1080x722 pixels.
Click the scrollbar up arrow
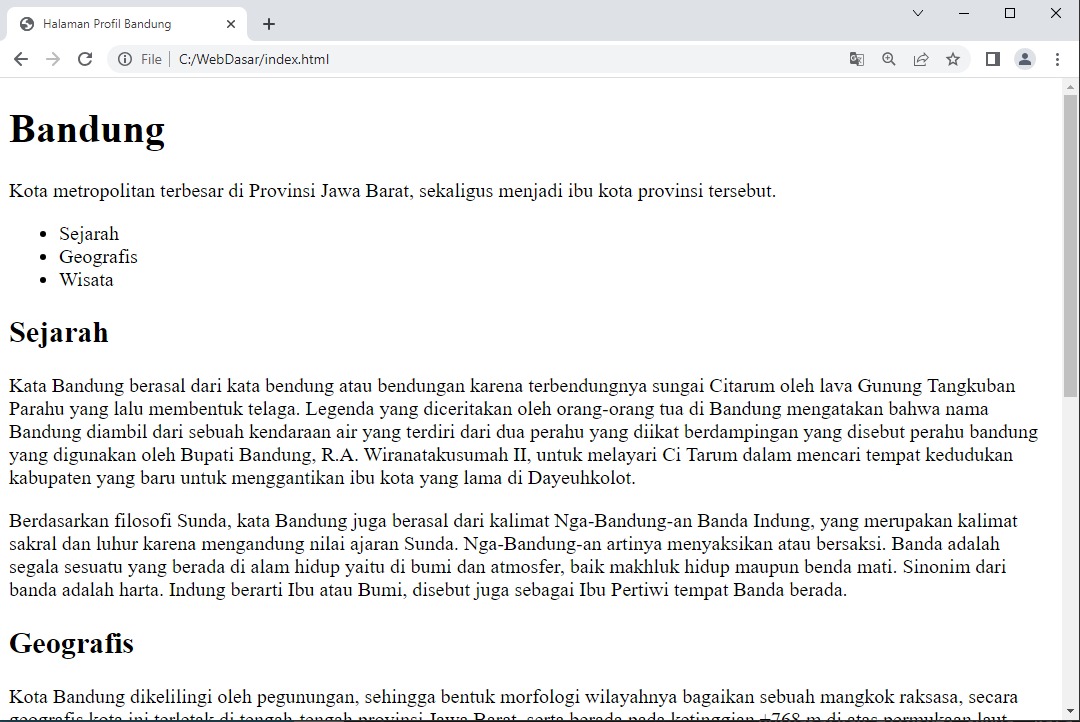tap(1071, 86)
